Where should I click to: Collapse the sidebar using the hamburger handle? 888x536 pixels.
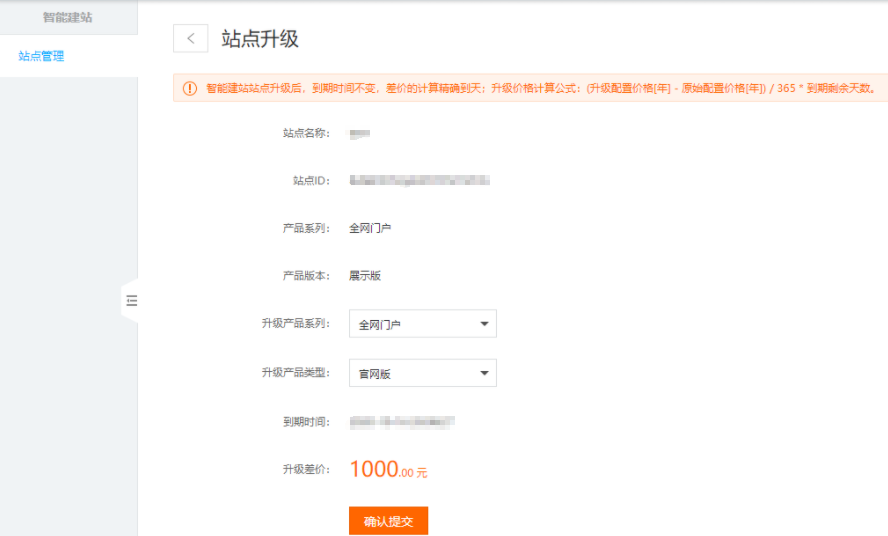pyautogui.click(x=131, y=301)
